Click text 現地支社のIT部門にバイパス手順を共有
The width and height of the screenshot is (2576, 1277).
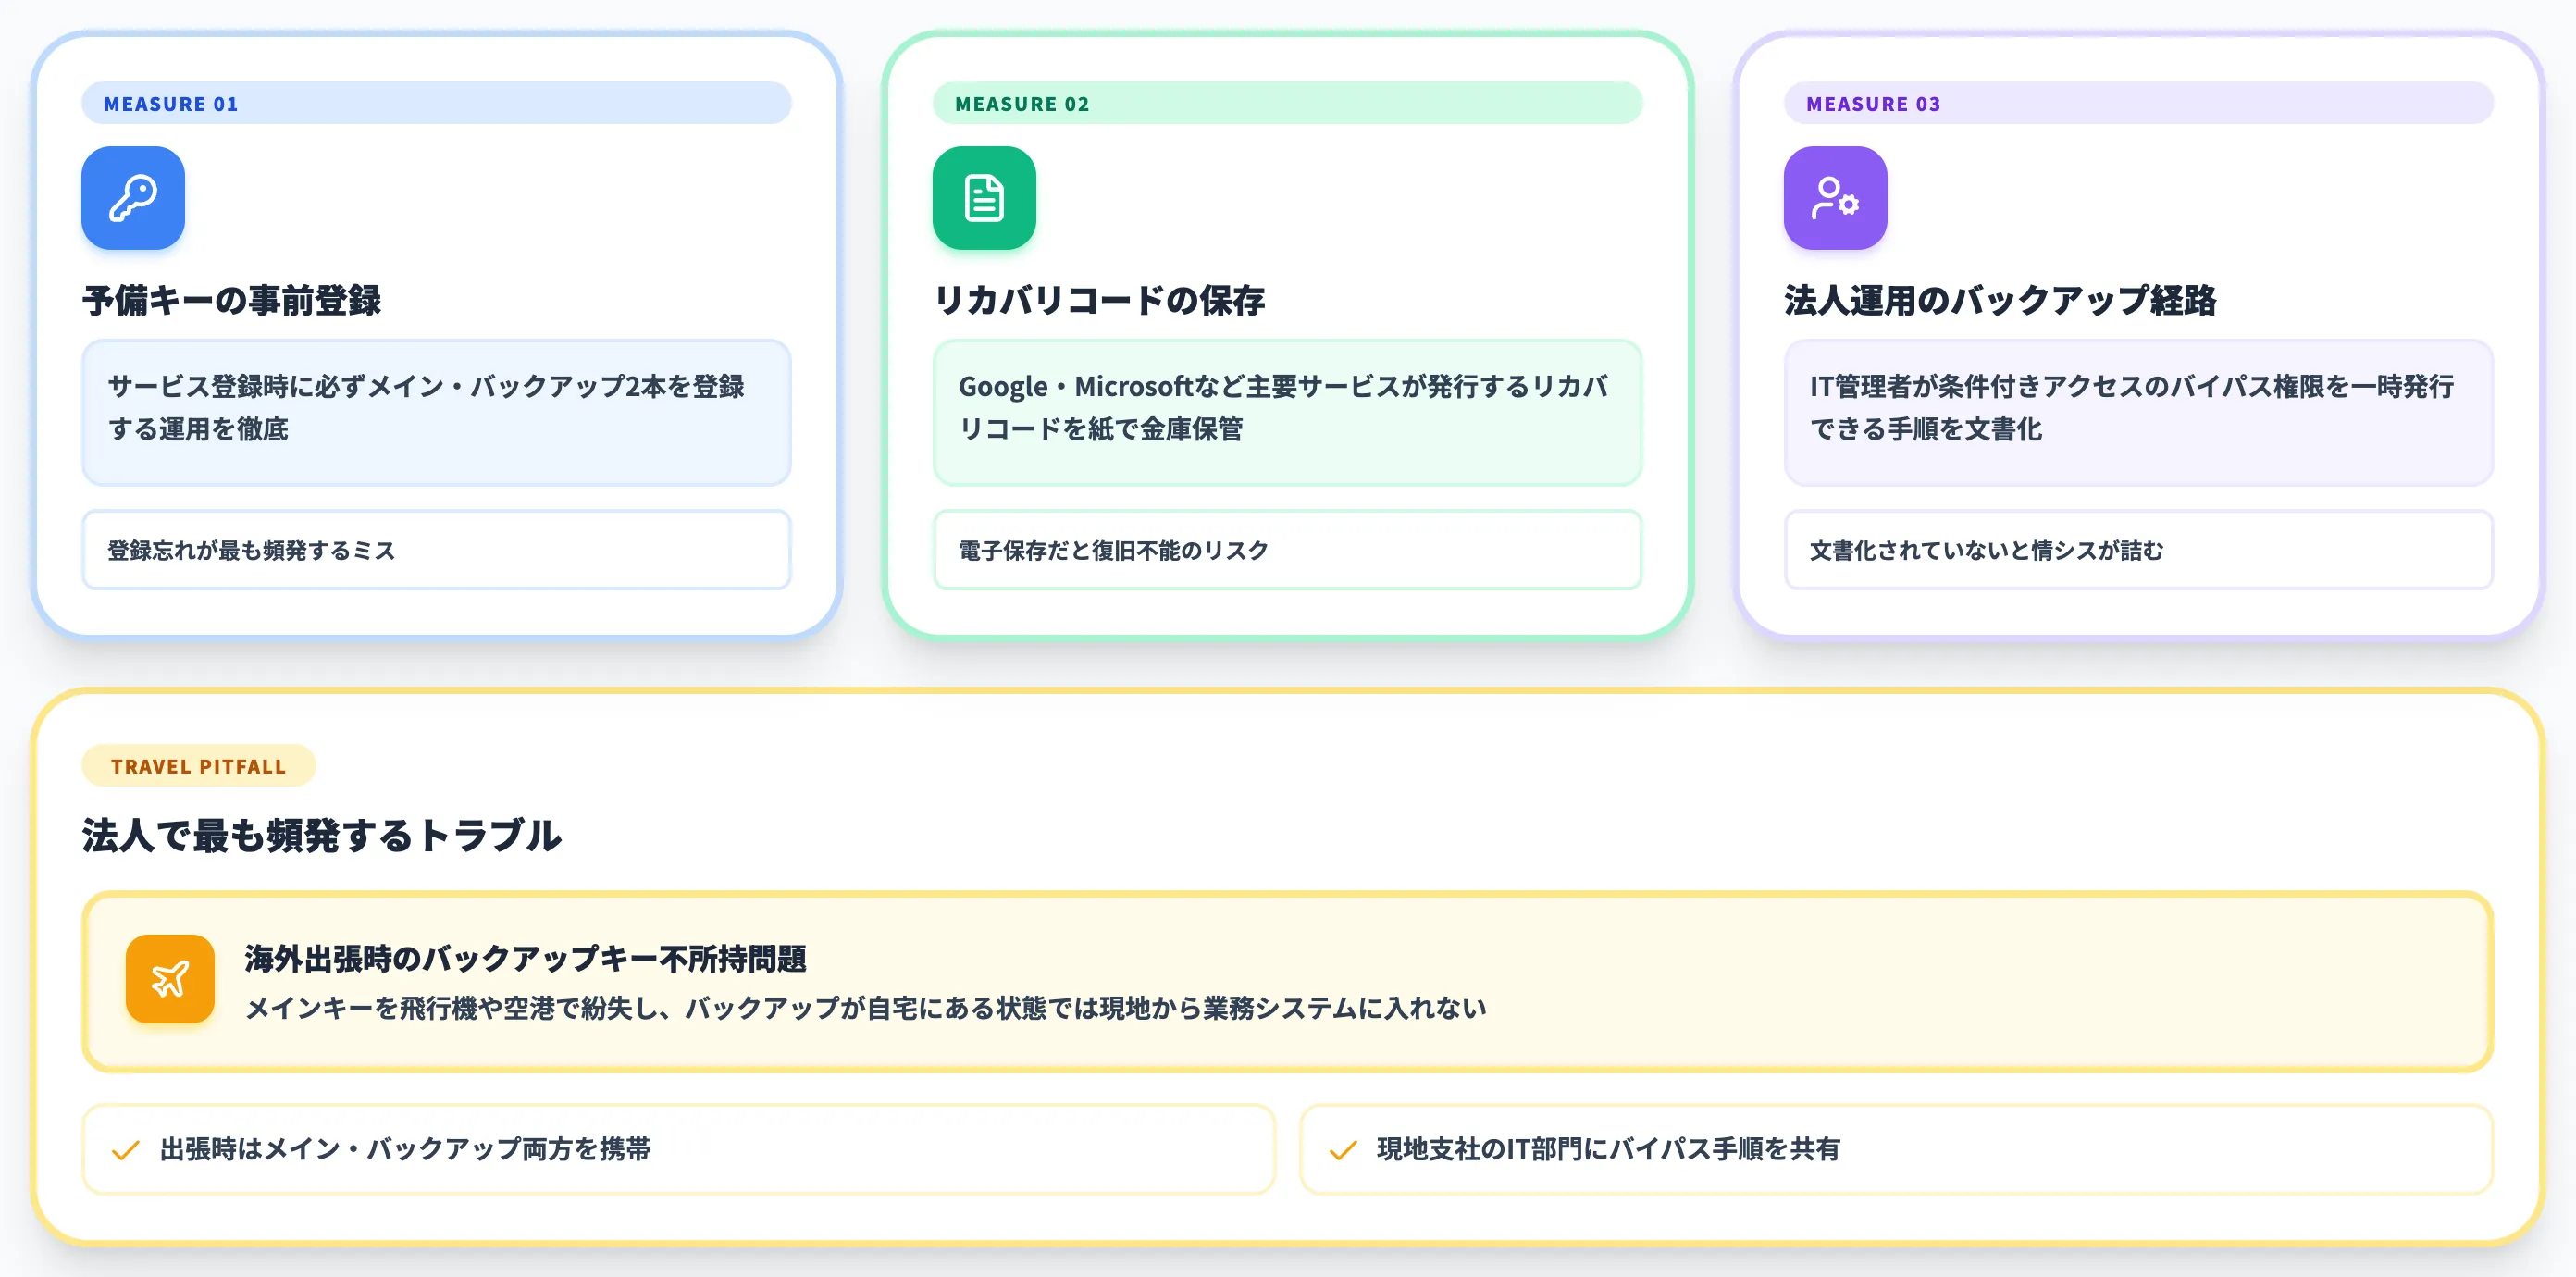tap(1608, 1149)
